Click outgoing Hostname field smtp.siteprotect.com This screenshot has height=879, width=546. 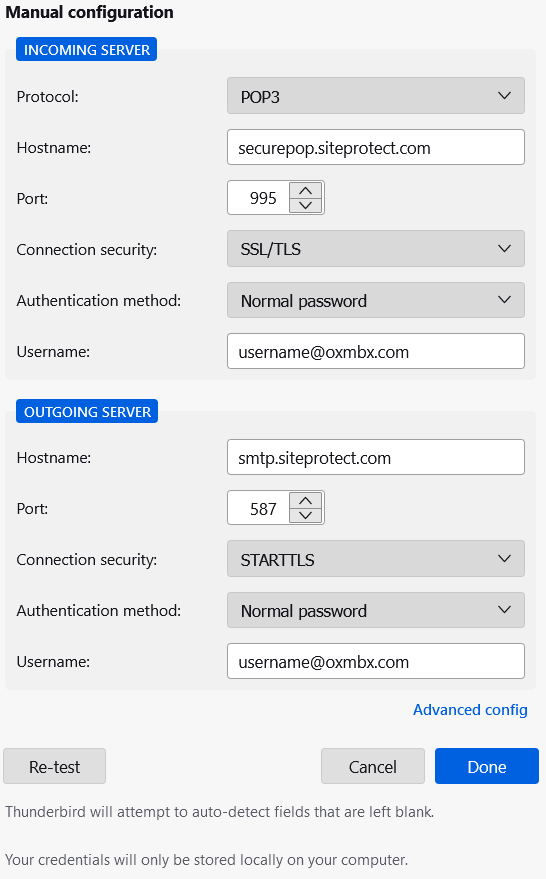click(x=376, y=457)
